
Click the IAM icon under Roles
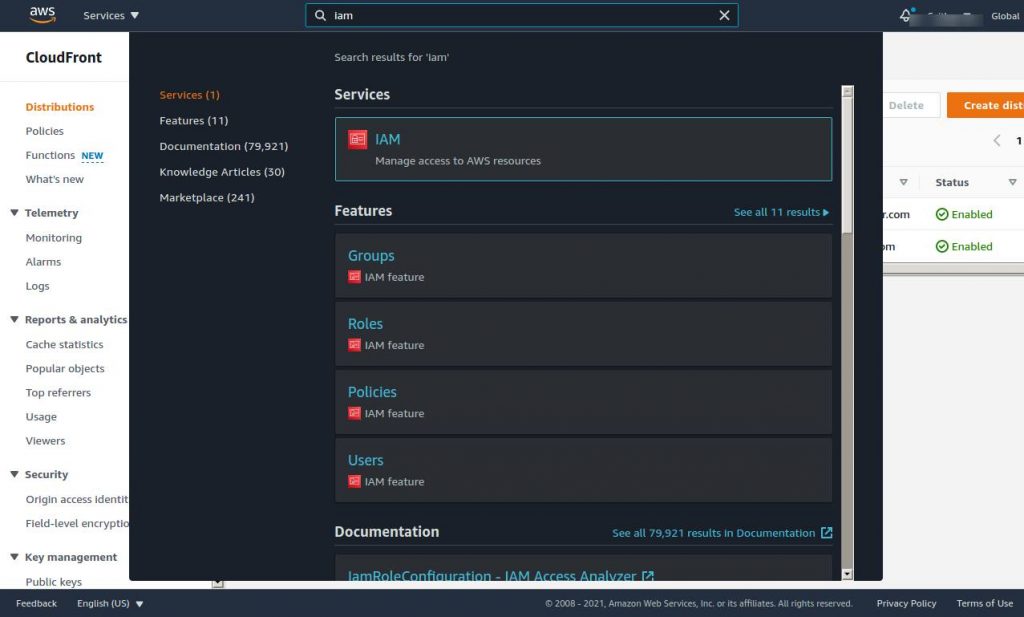[x=354, y=345]
